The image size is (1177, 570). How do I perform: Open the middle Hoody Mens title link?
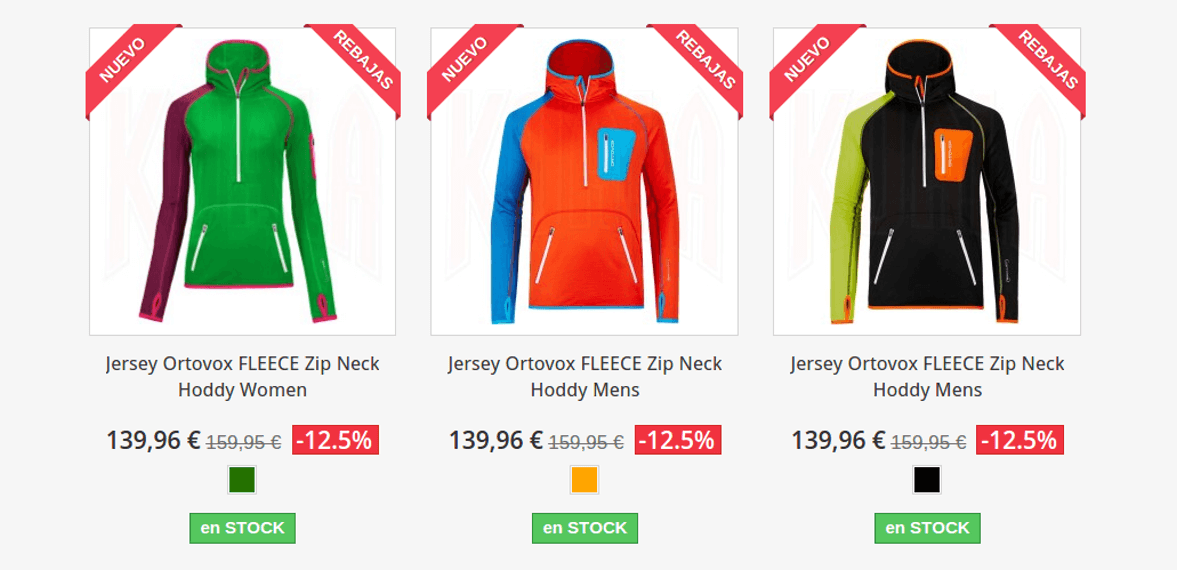pos(585,377)
